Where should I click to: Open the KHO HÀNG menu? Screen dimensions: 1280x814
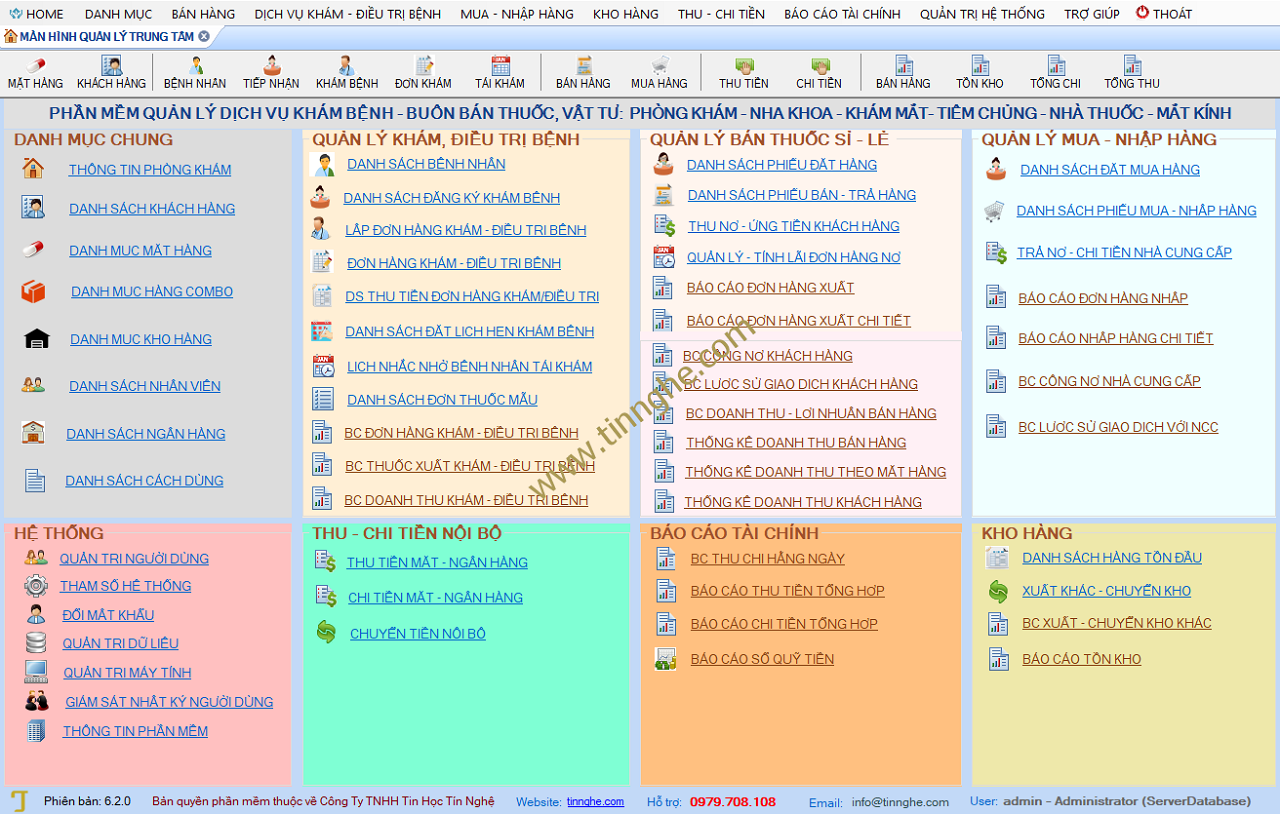click(x=626, y=14)
